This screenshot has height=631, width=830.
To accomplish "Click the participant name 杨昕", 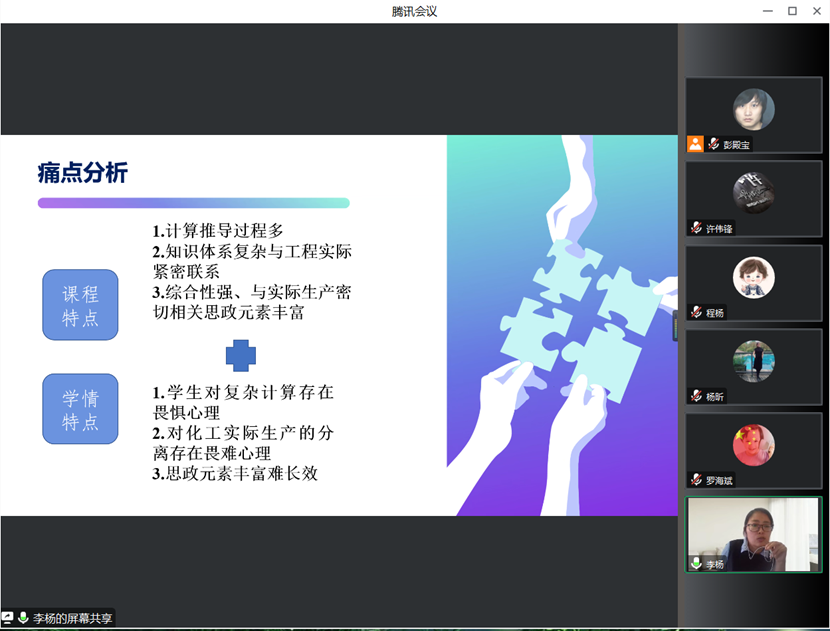I will [x=715, y=396].
